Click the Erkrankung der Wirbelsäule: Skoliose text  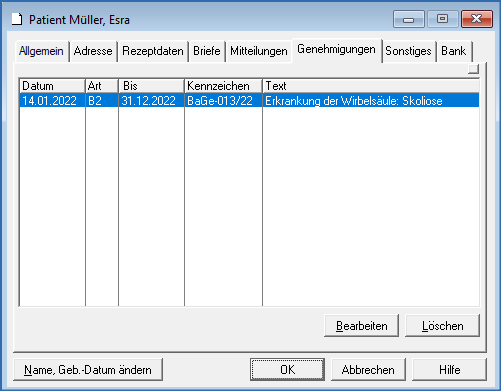(354, 101)
